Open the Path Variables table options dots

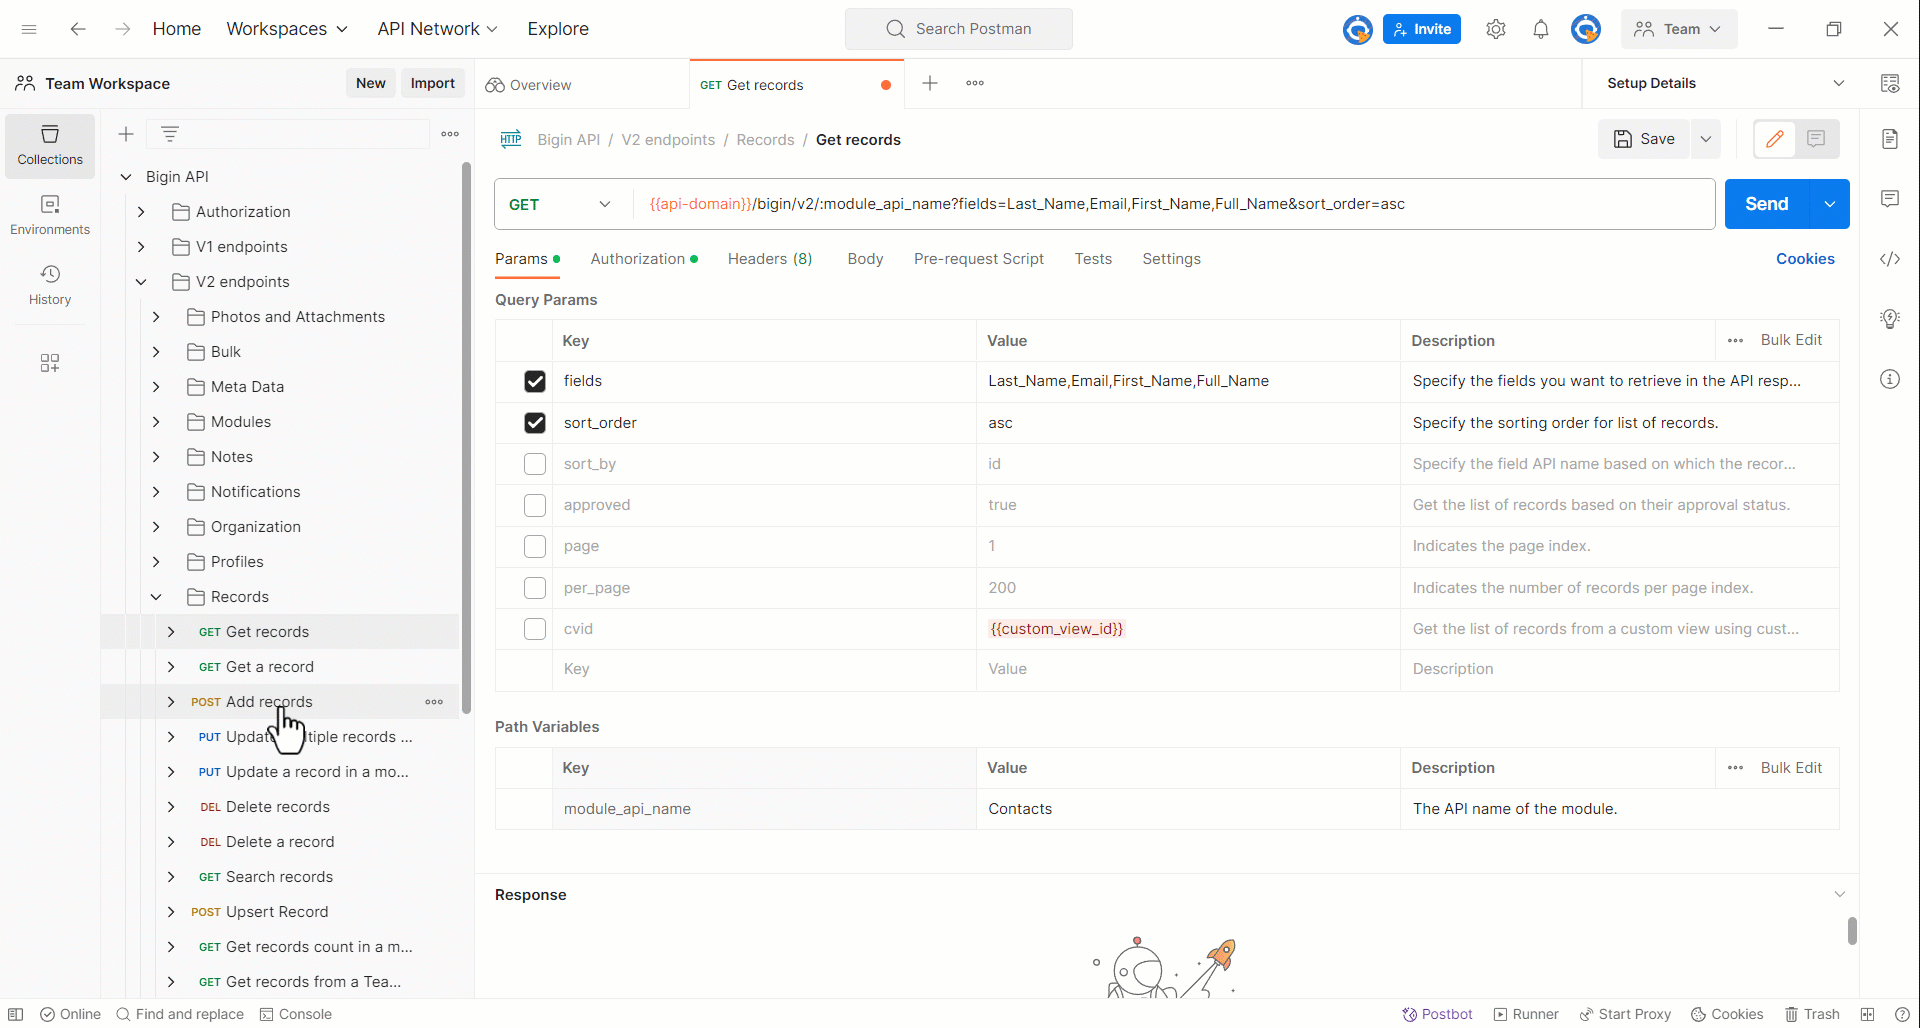[x=1736, y=768]
